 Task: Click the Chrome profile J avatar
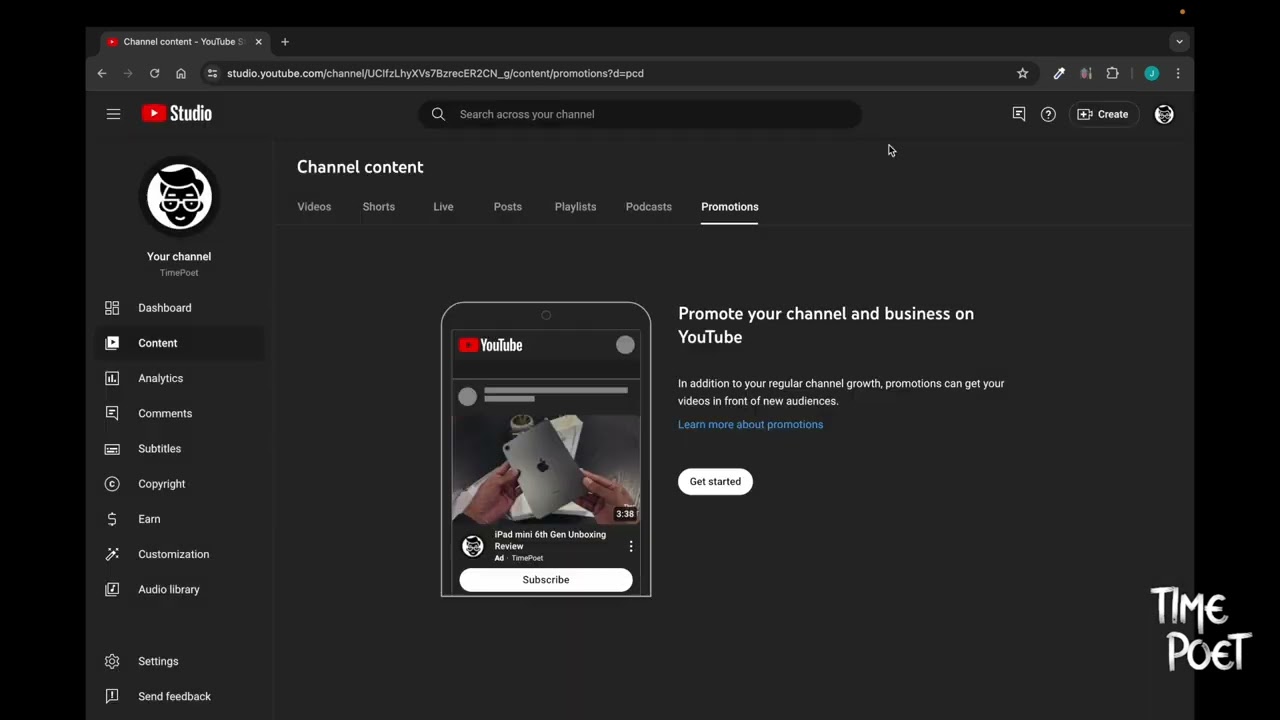[x=1152, y=73]
